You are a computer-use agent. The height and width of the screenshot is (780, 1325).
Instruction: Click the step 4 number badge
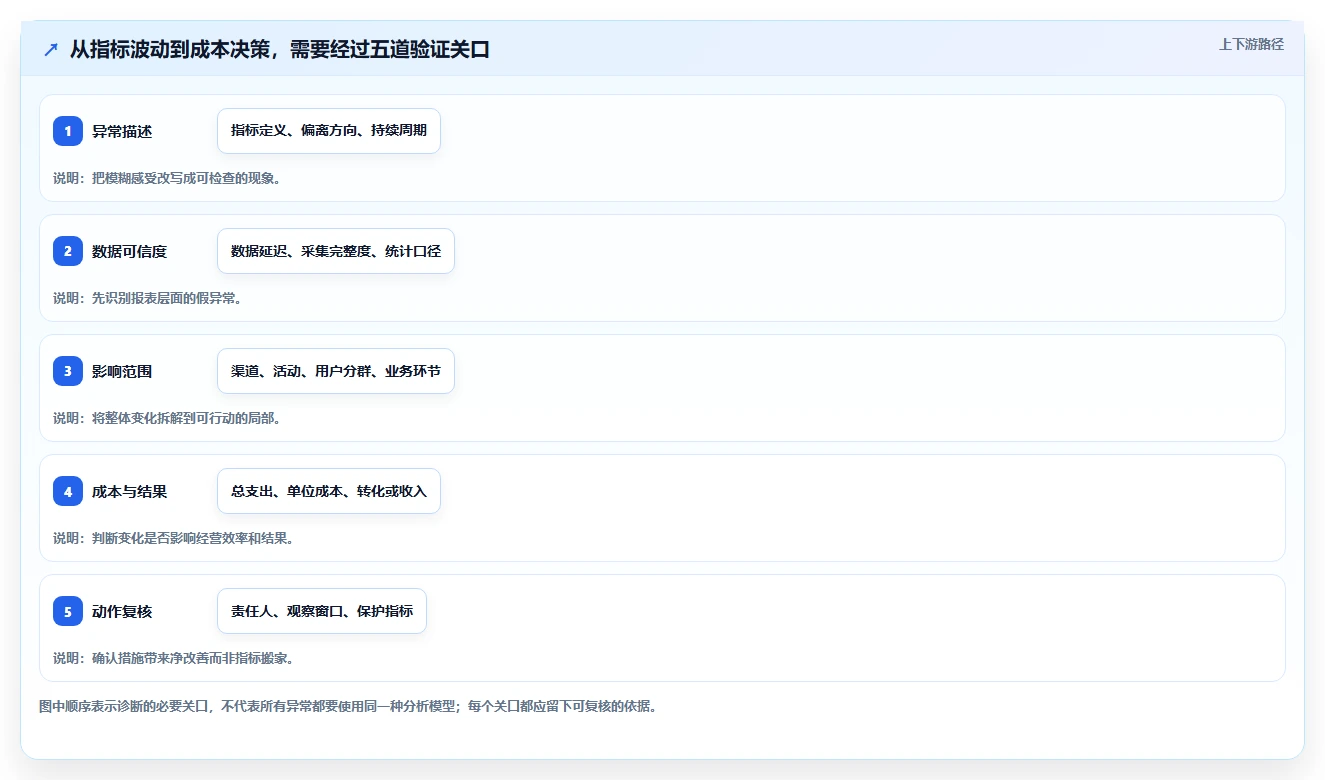68,491
